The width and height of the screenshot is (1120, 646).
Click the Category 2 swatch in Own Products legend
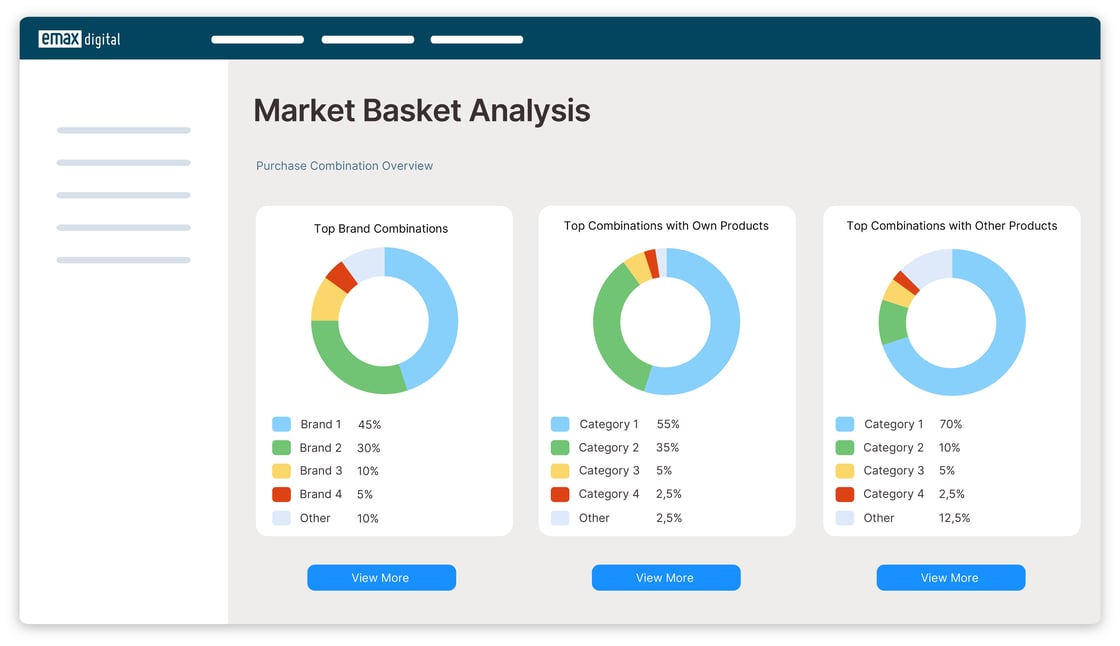[560, 447]
